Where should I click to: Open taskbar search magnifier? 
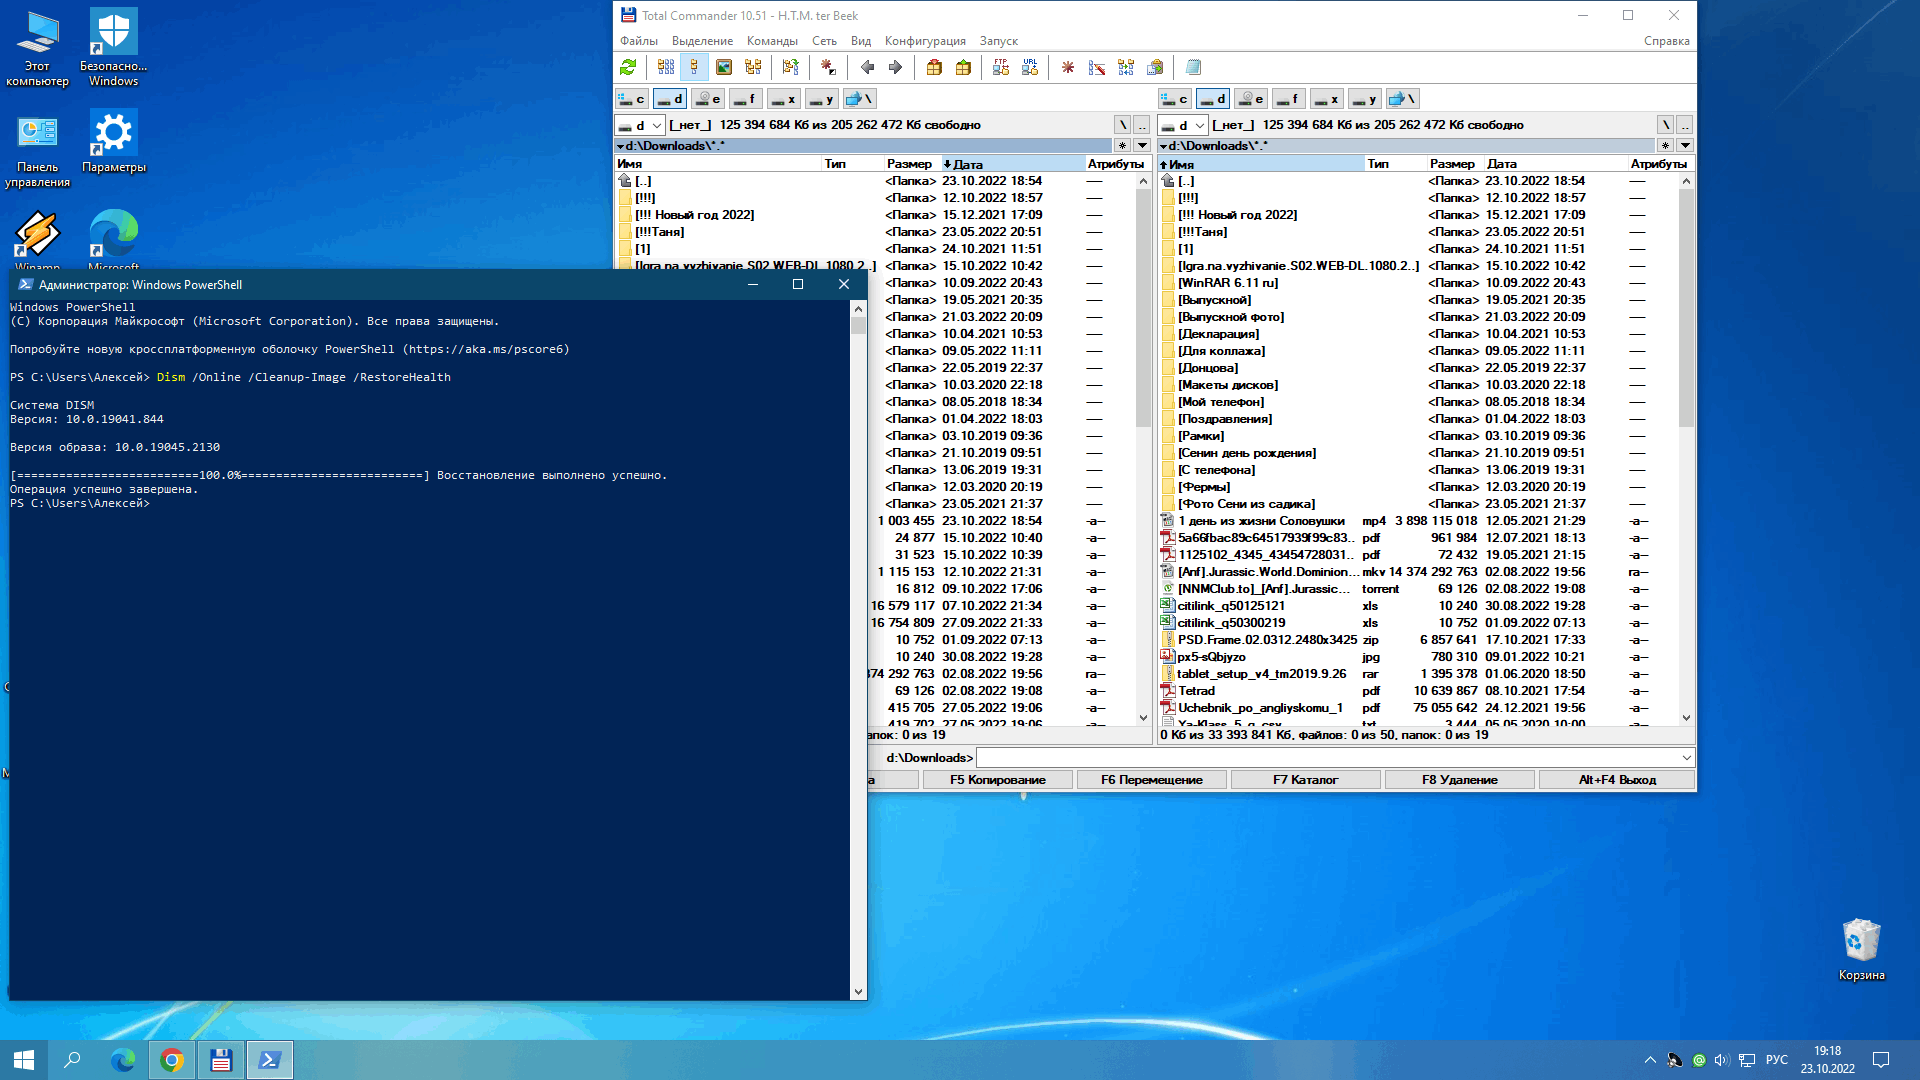(x=72, y=1060)
